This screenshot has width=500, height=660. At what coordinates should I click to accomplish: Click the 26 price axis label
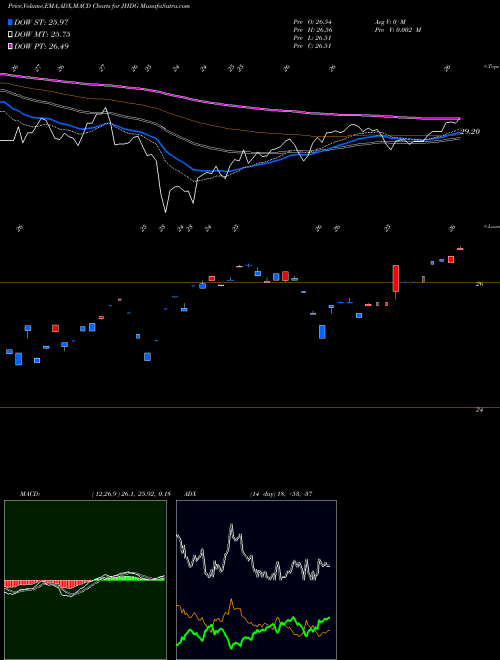pyautogui.click(x=479, y=284)
